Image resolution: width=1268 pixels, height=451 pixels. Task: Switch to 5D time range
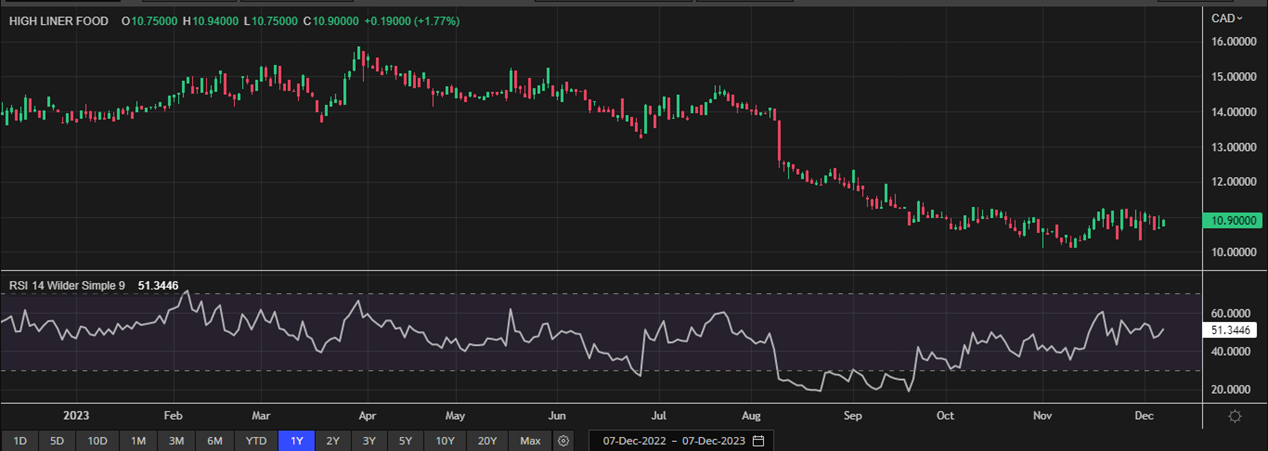(58, 441)
